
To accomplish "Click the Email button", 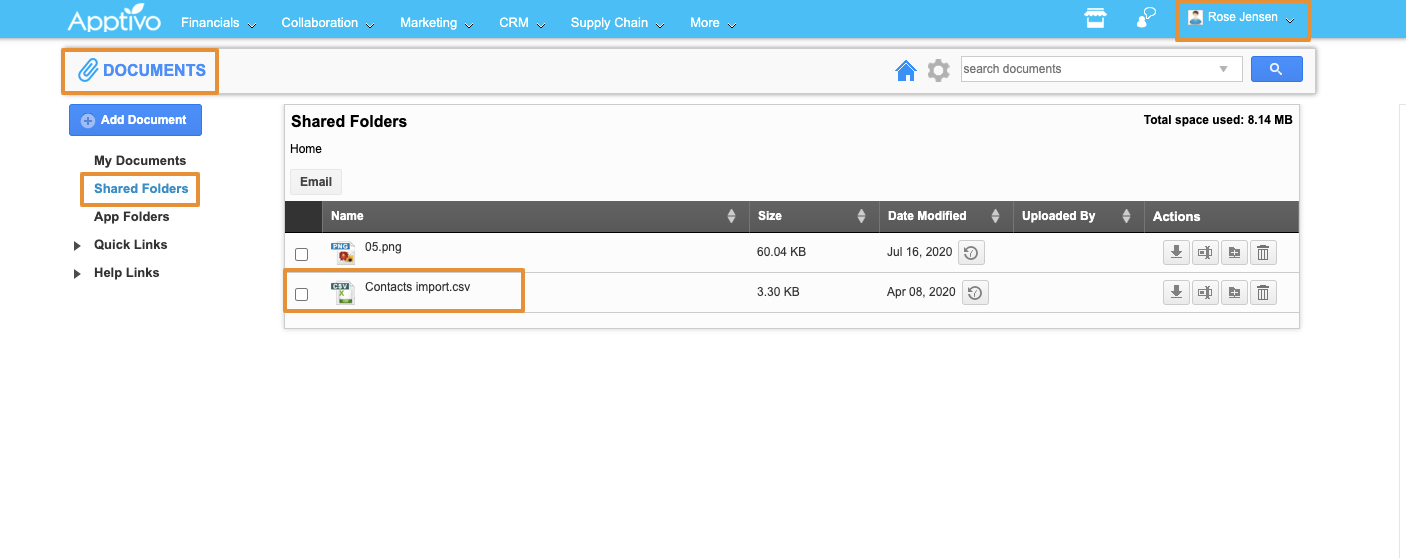I will point(316,182).
